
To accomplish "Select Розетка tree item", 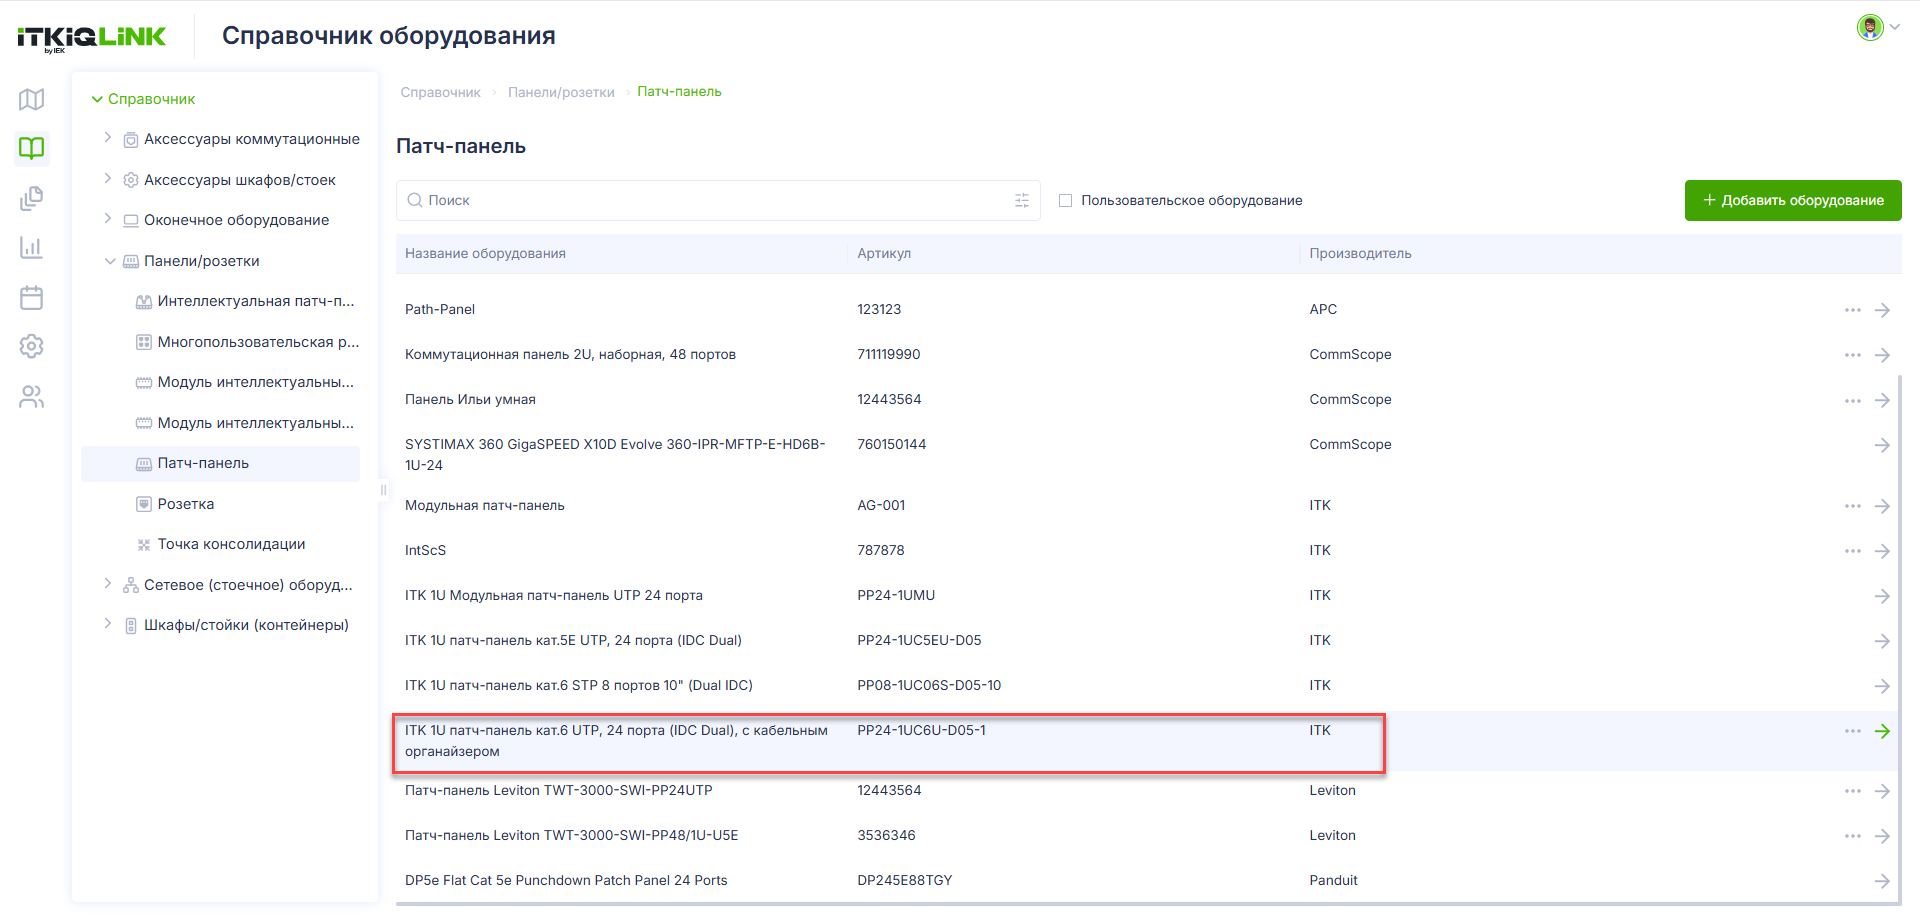I will [175, 504].
